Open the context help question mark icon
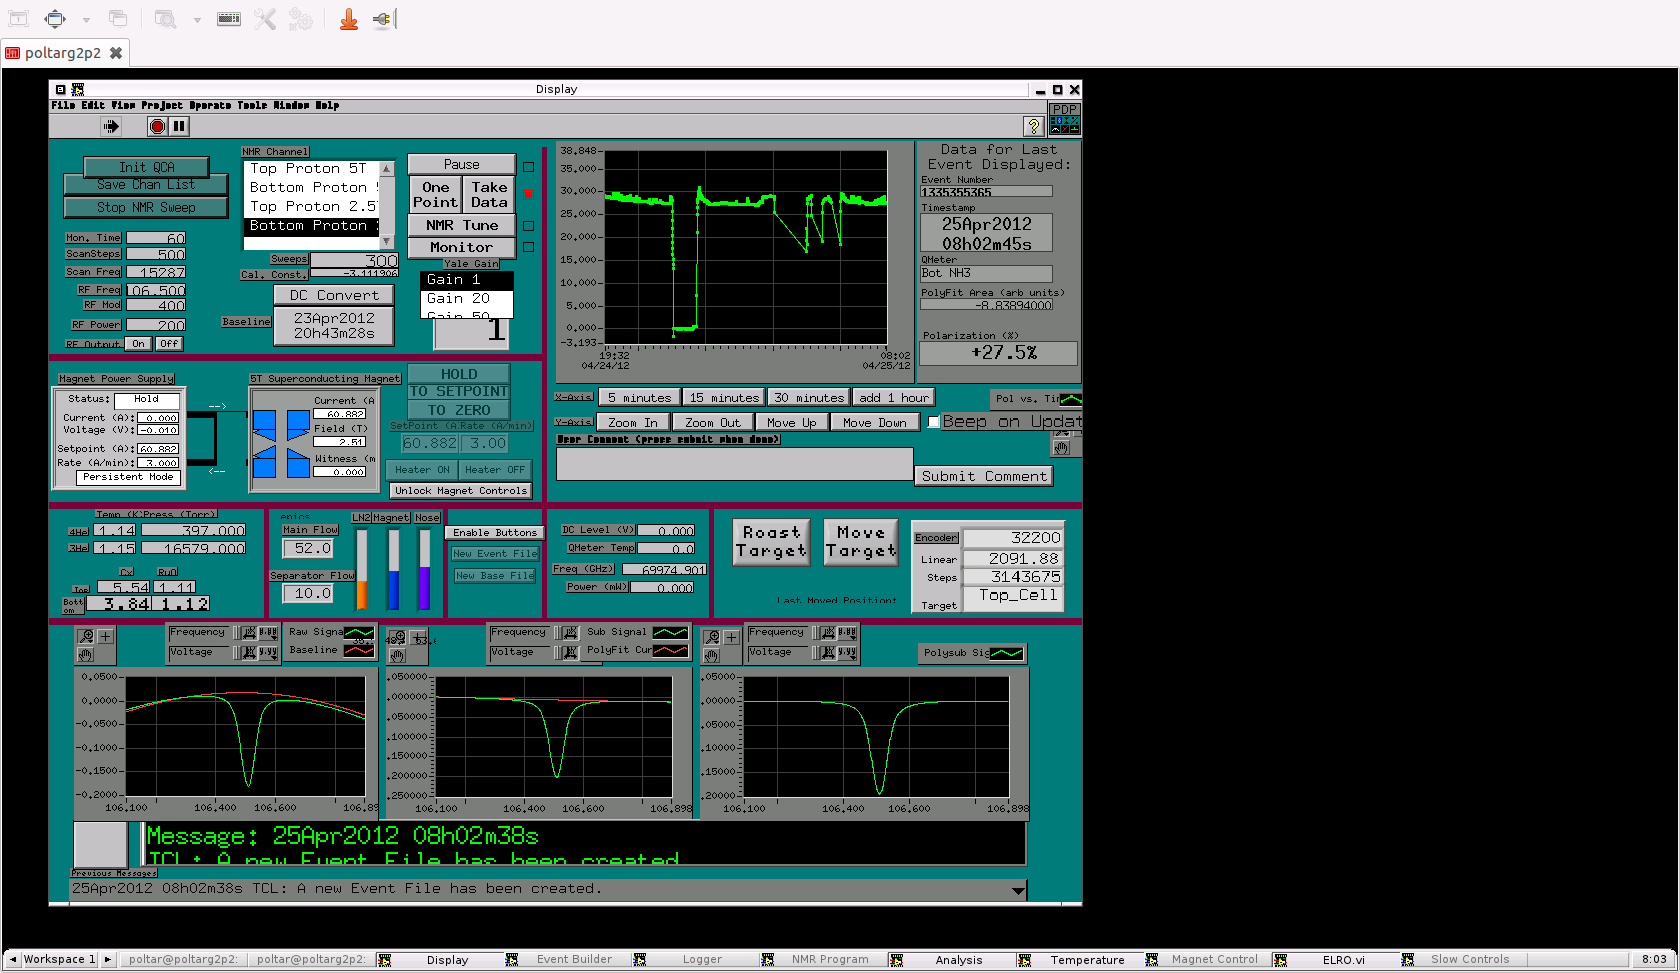Image resolution: width=1680 pixels, height=973 pixels. click(x=1033, y=126)
